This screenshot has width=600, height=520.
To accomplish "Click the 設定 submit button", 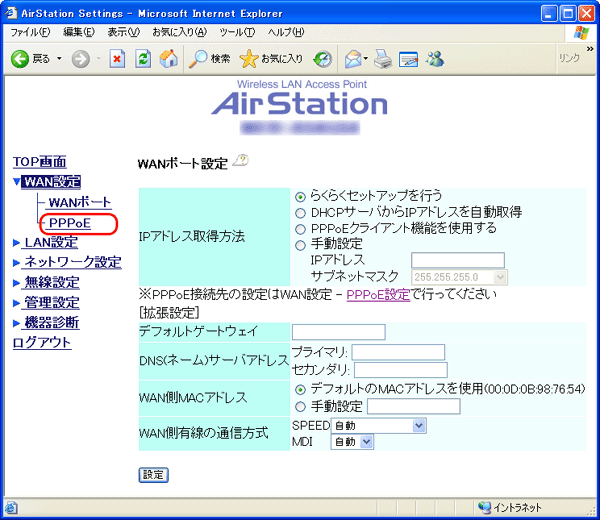I will [153, 475].
